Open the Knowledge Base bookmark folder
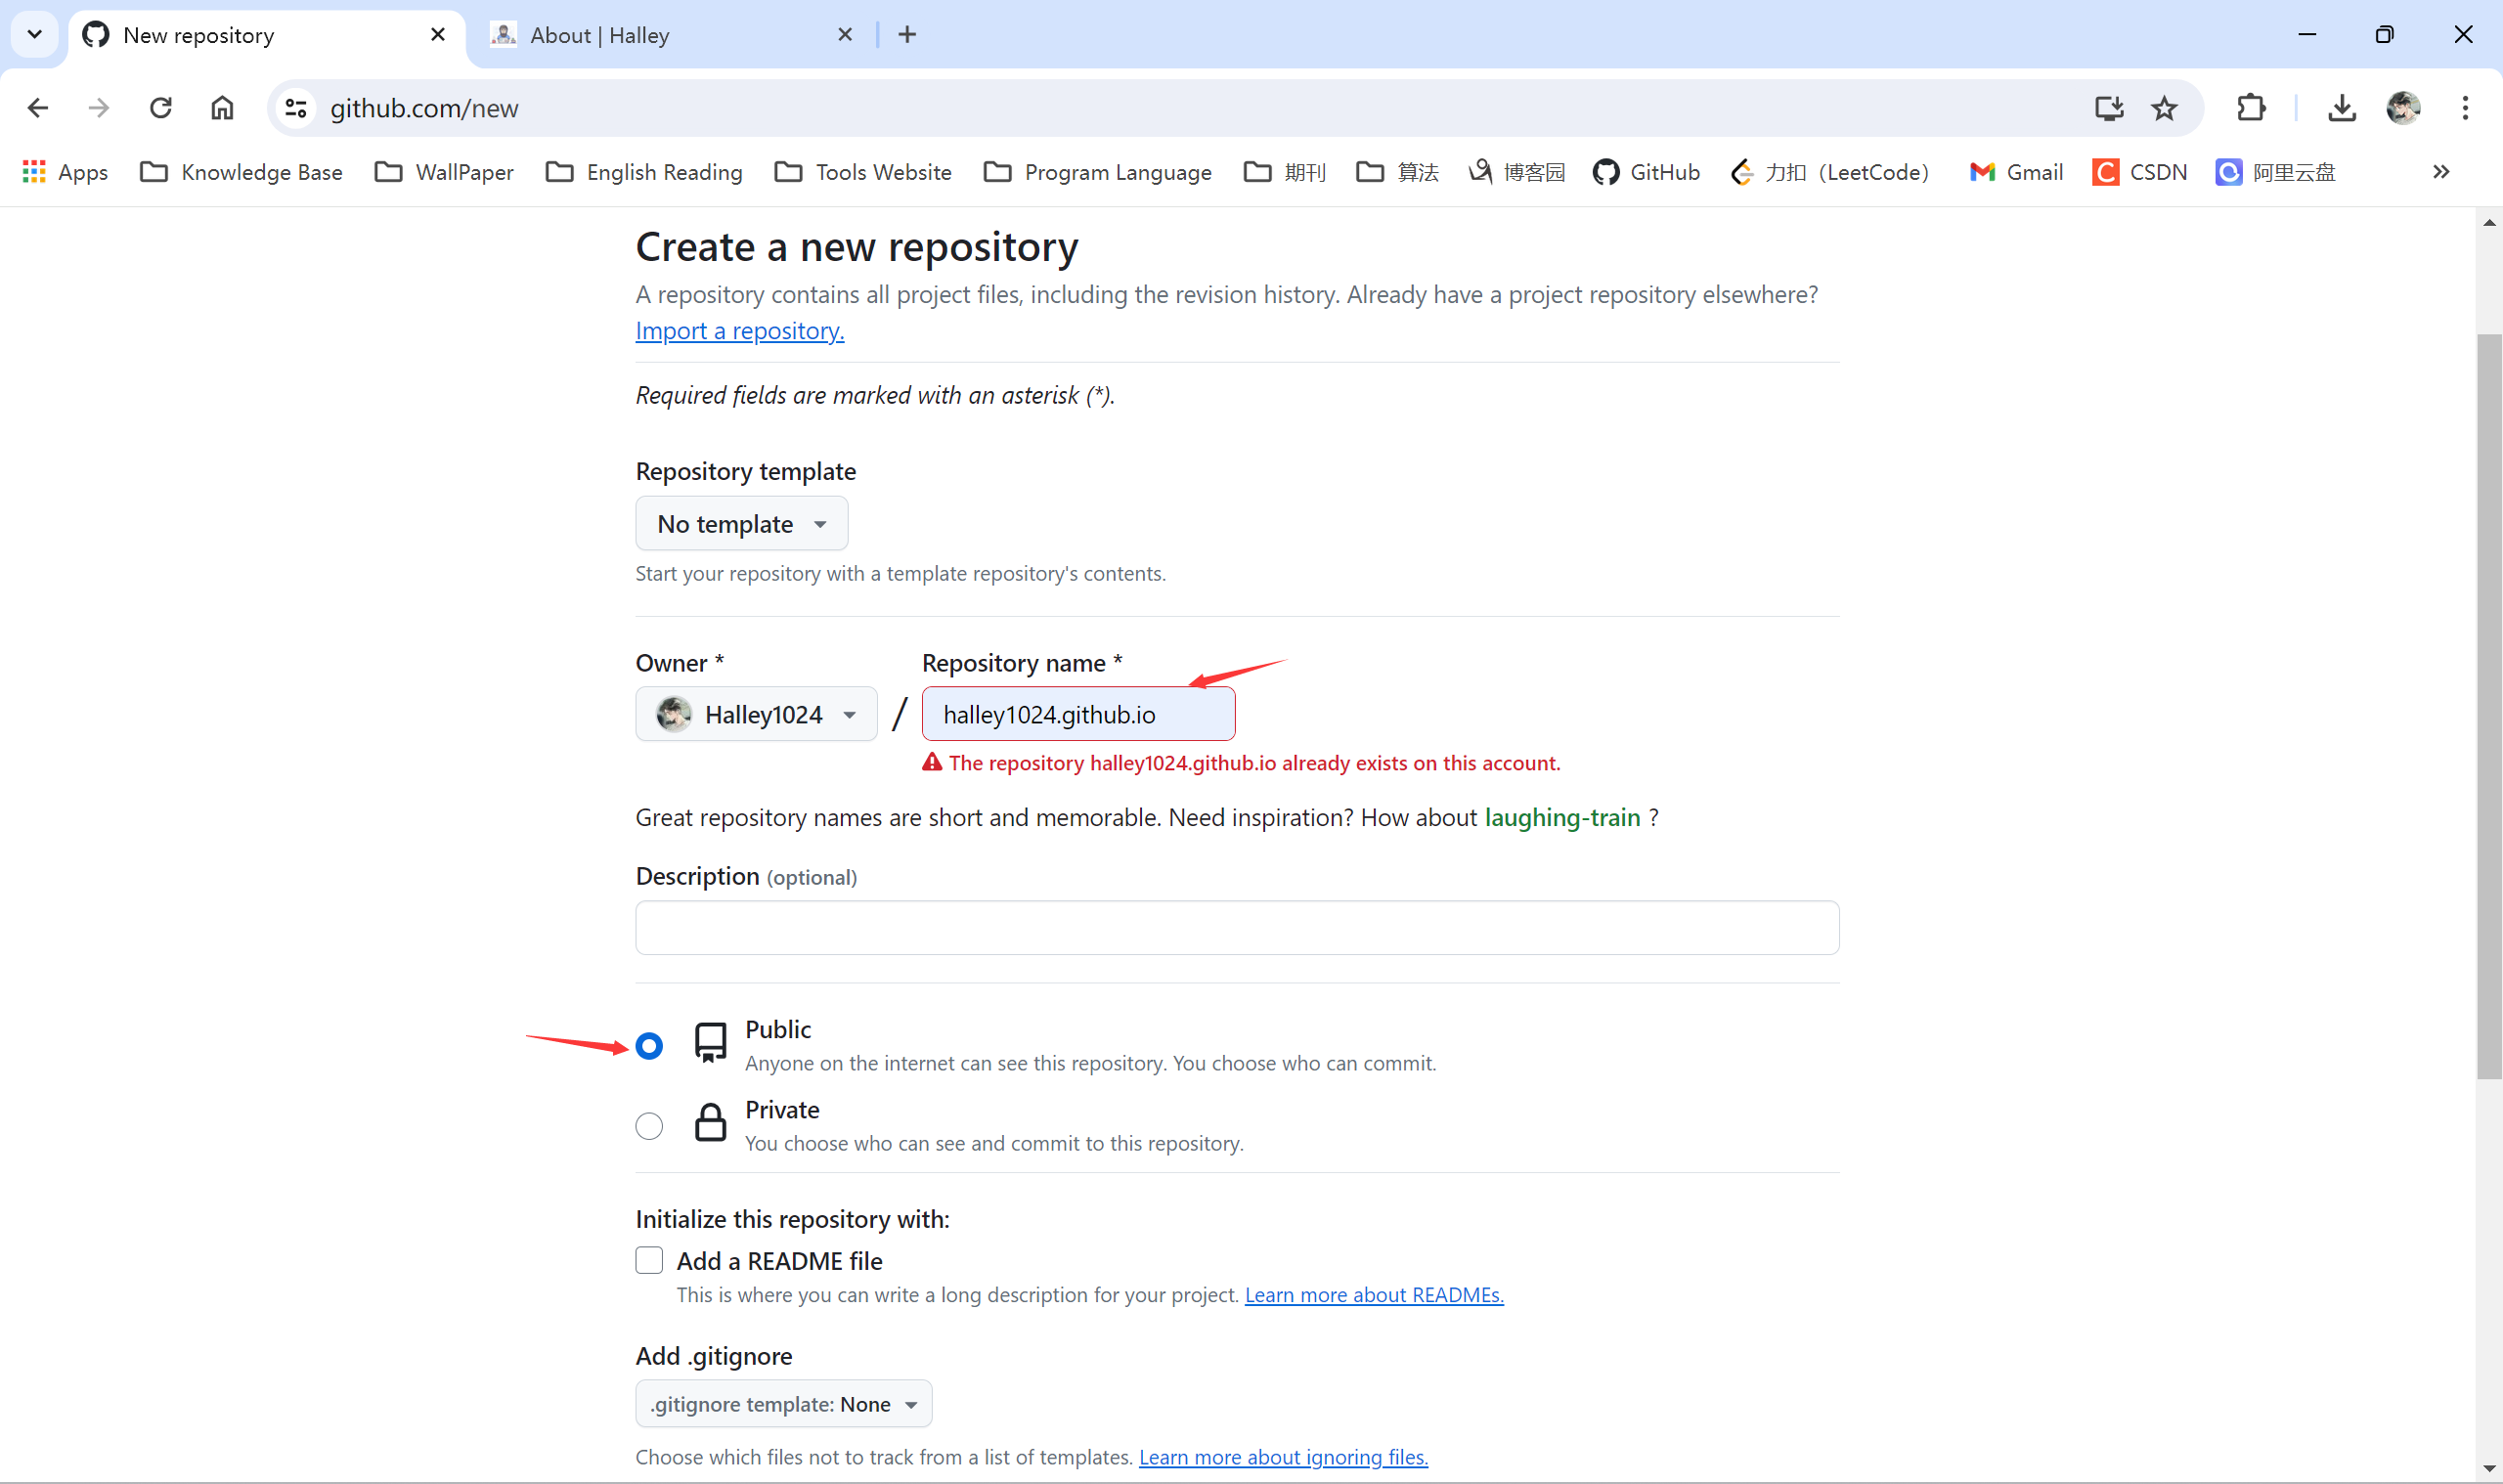 tap(242, 172)
